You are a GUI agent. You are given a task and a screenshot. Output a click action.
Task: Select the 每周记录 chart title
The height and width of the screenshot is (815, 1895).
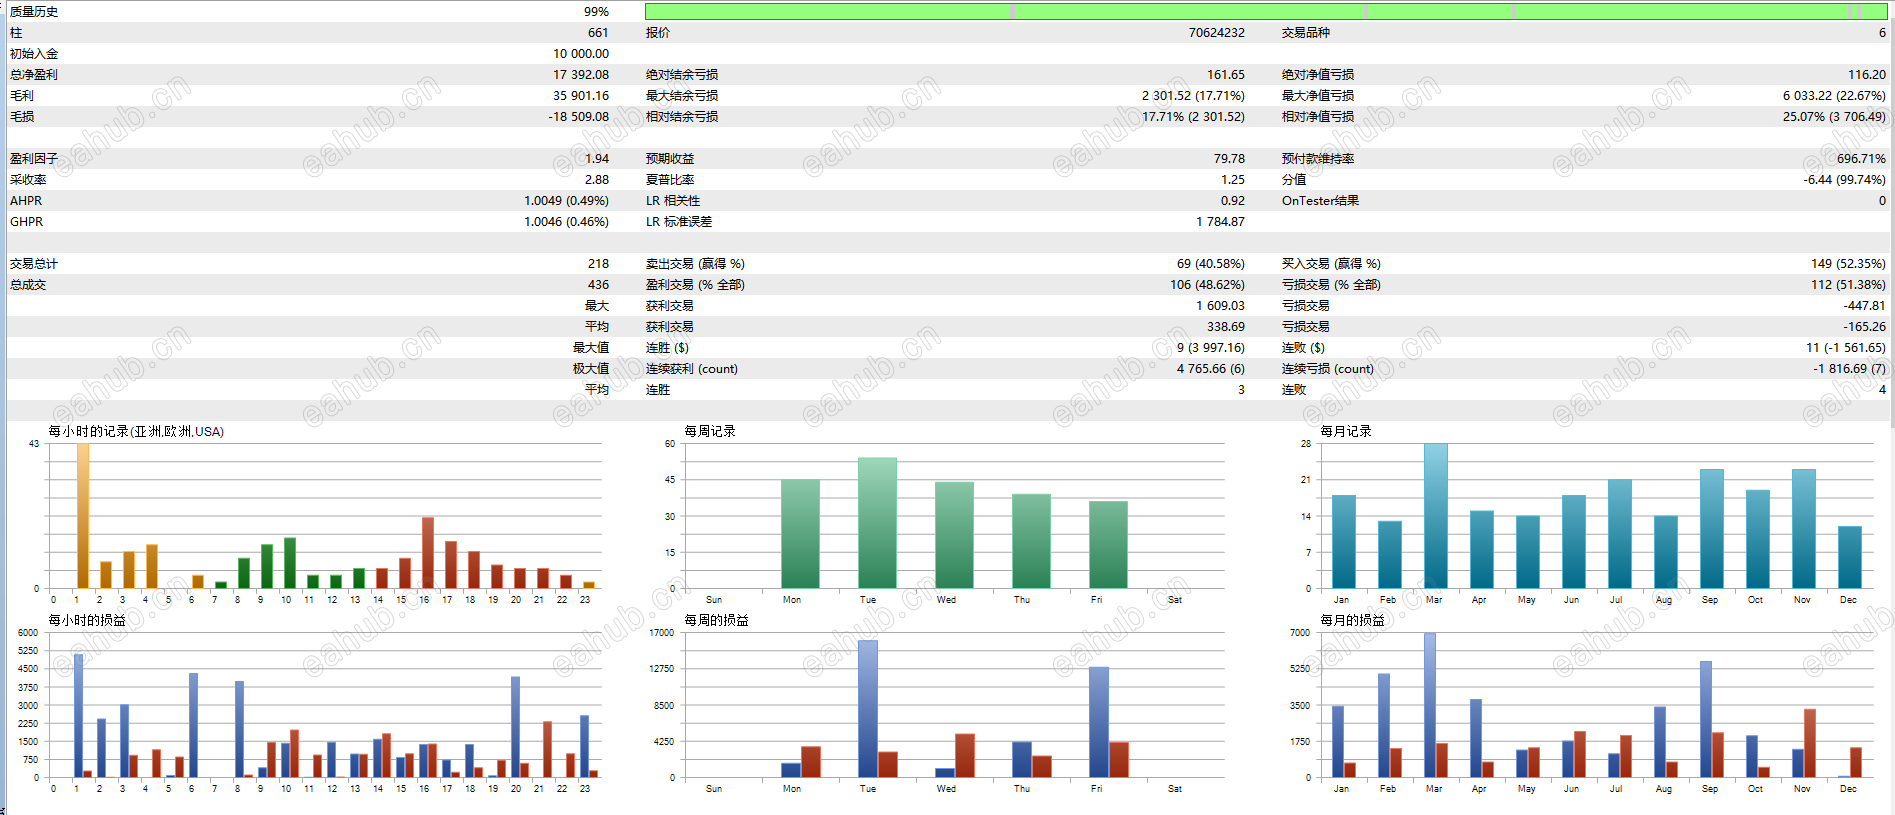tap(710, 432)
